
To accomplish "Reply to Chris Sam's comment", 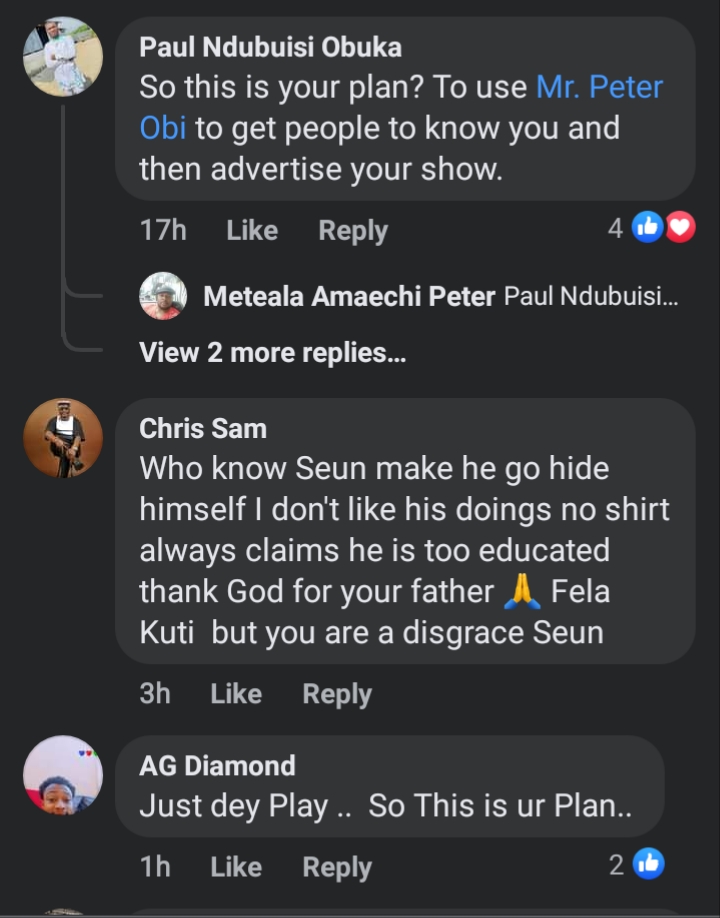I will [x=337, y=694].
